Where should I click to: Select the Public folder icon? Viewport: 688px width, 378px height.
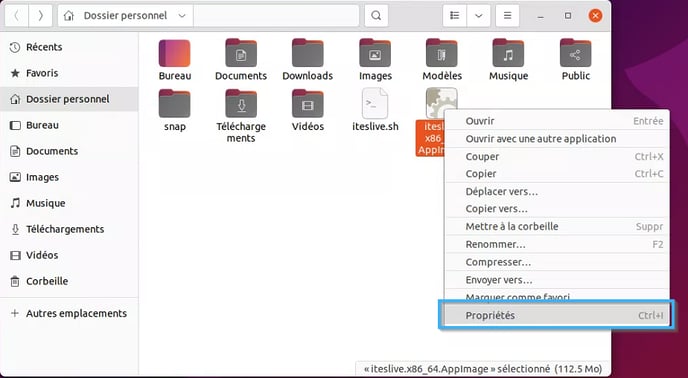tap(575, 53)
